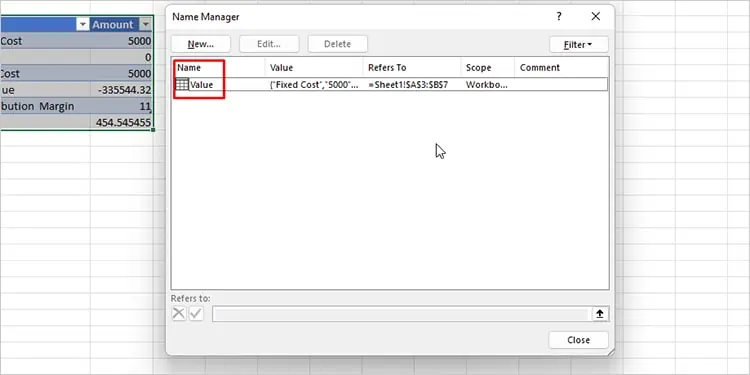
Task: Select the cell with value 0
Action: [121, 57]
